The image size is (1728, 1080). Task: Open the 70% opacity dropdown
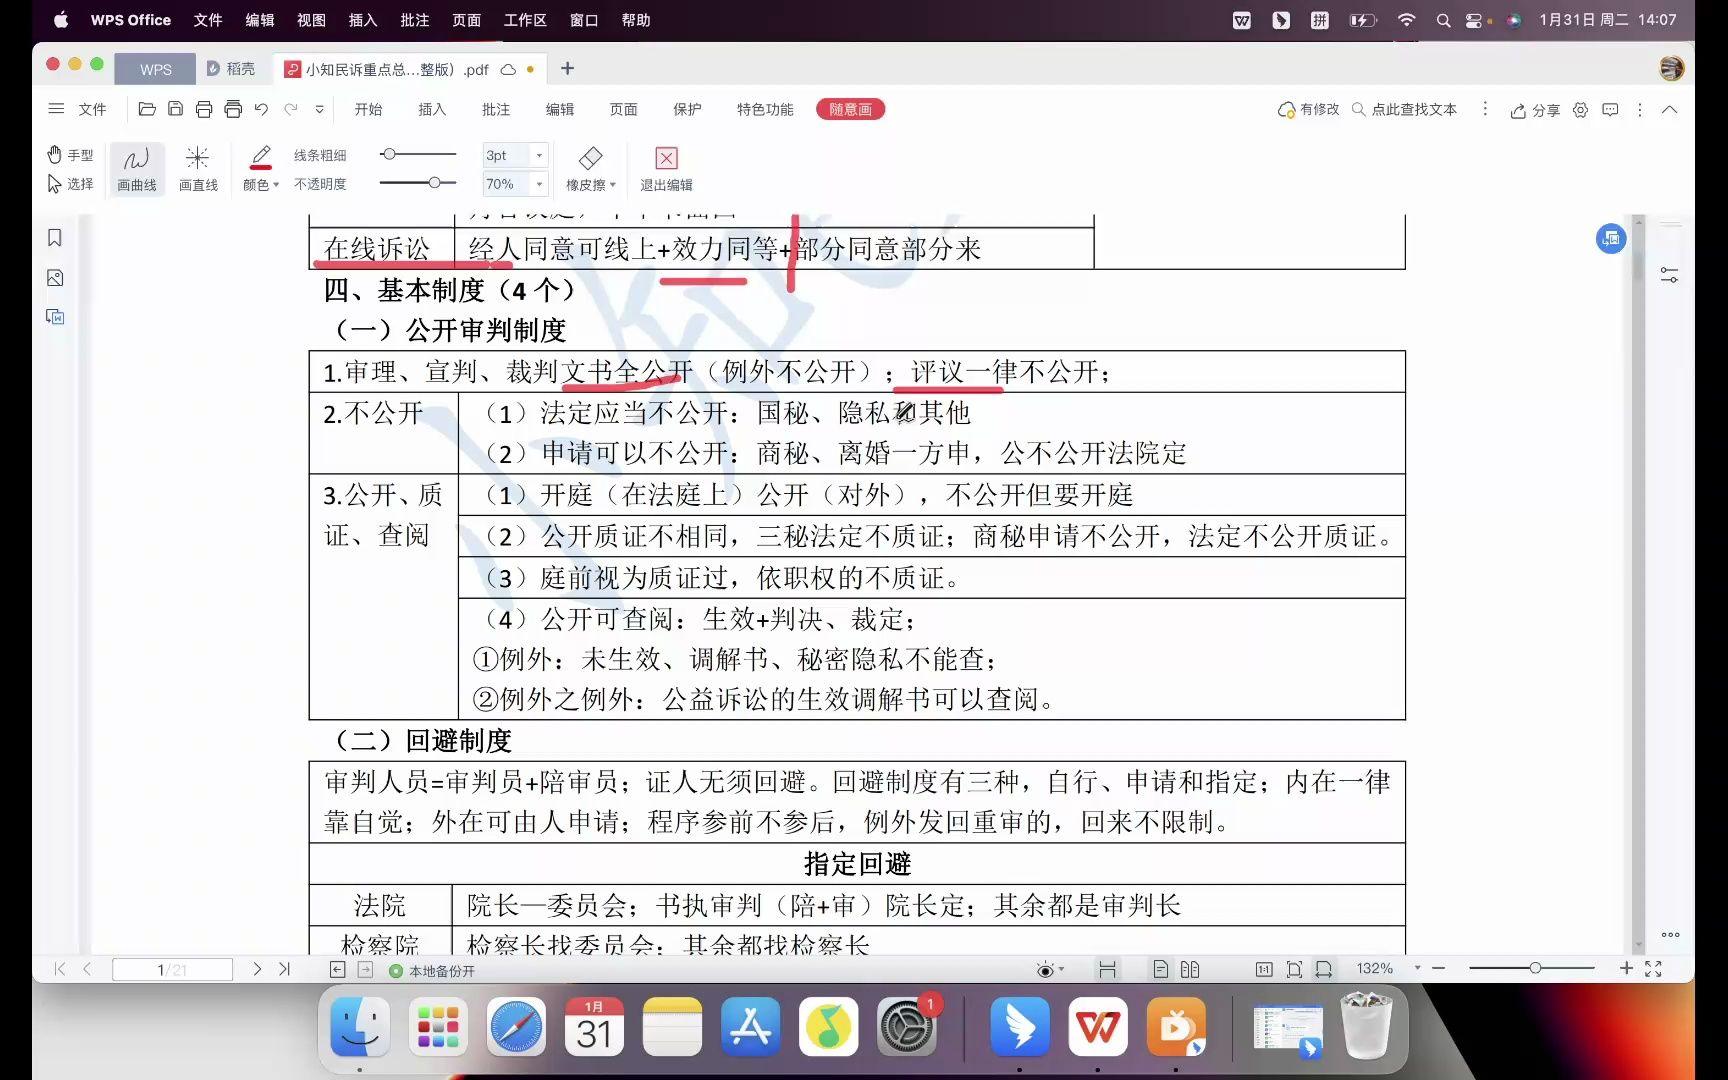click(540, 184)
